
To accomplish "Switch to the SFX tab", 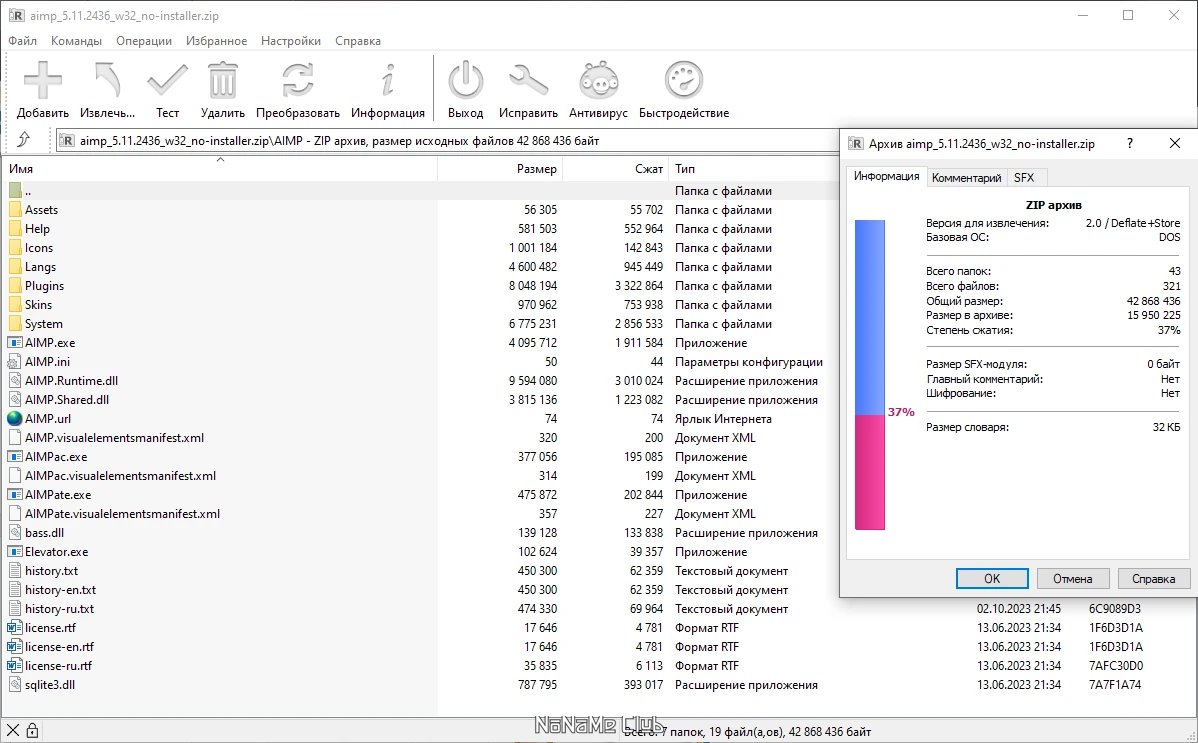I will [1024, 177].
